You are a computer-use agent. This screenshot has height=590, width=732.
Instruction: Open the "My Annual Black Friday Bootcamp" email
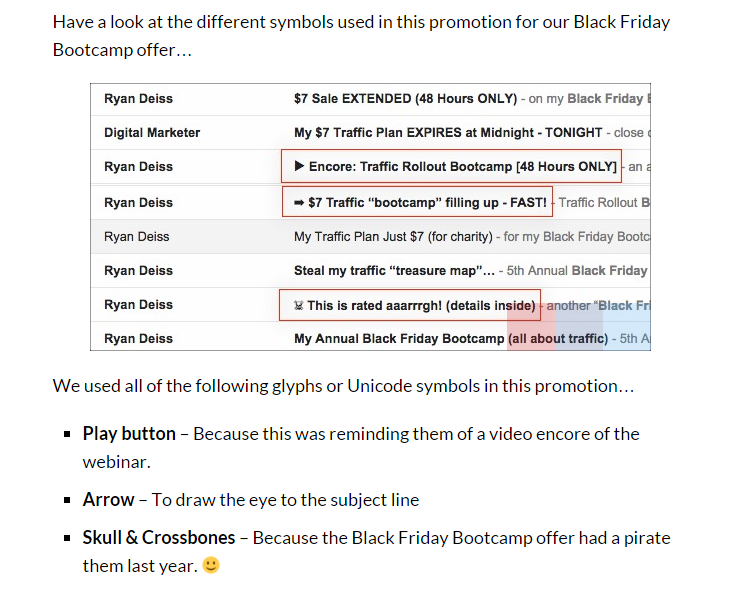[x=399, y=338]
